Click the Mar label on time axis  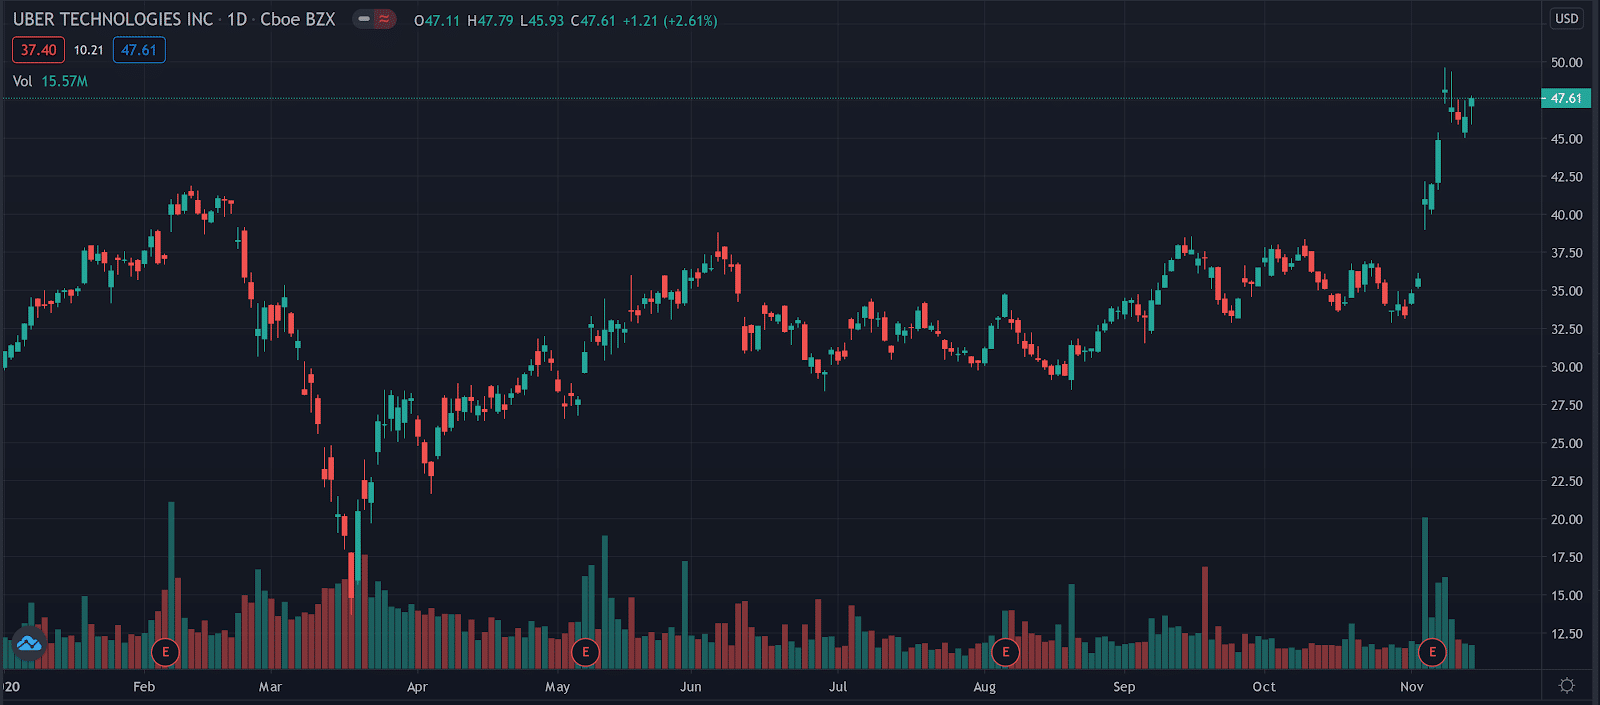(x=270, y=687)
